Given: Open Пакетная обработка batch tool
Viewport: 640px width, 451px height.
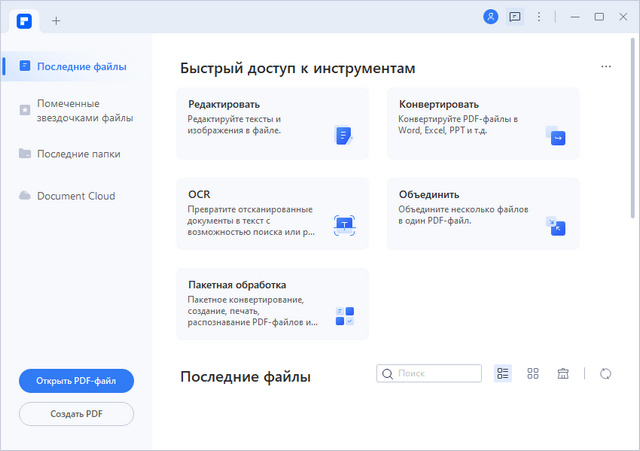Looking at the screenshot, I should point(272,304).
